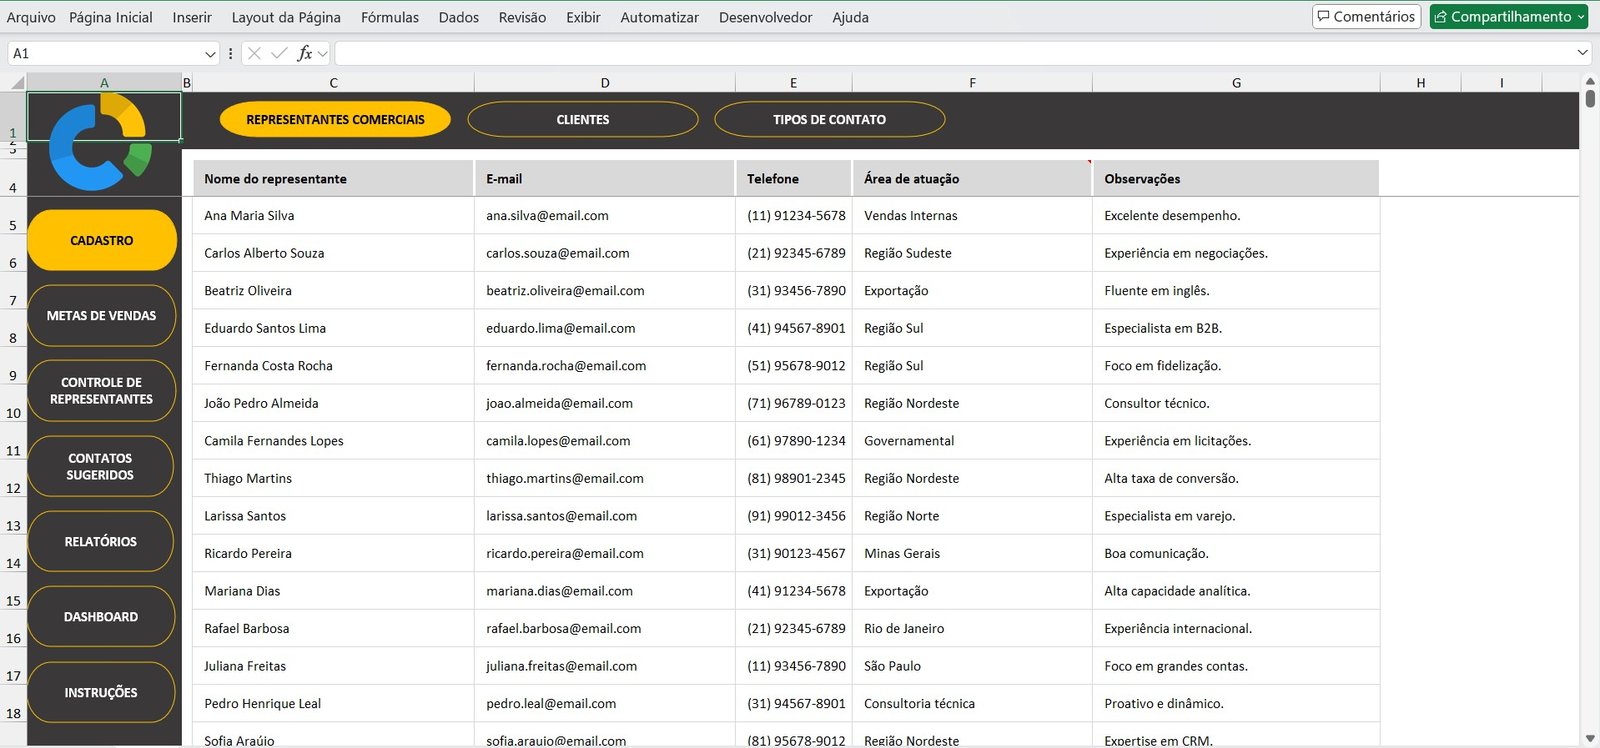The width and height of the screenshot is (1600, 748).
Task: Click the formula bar cancel X icon
Action: [254, 53]
